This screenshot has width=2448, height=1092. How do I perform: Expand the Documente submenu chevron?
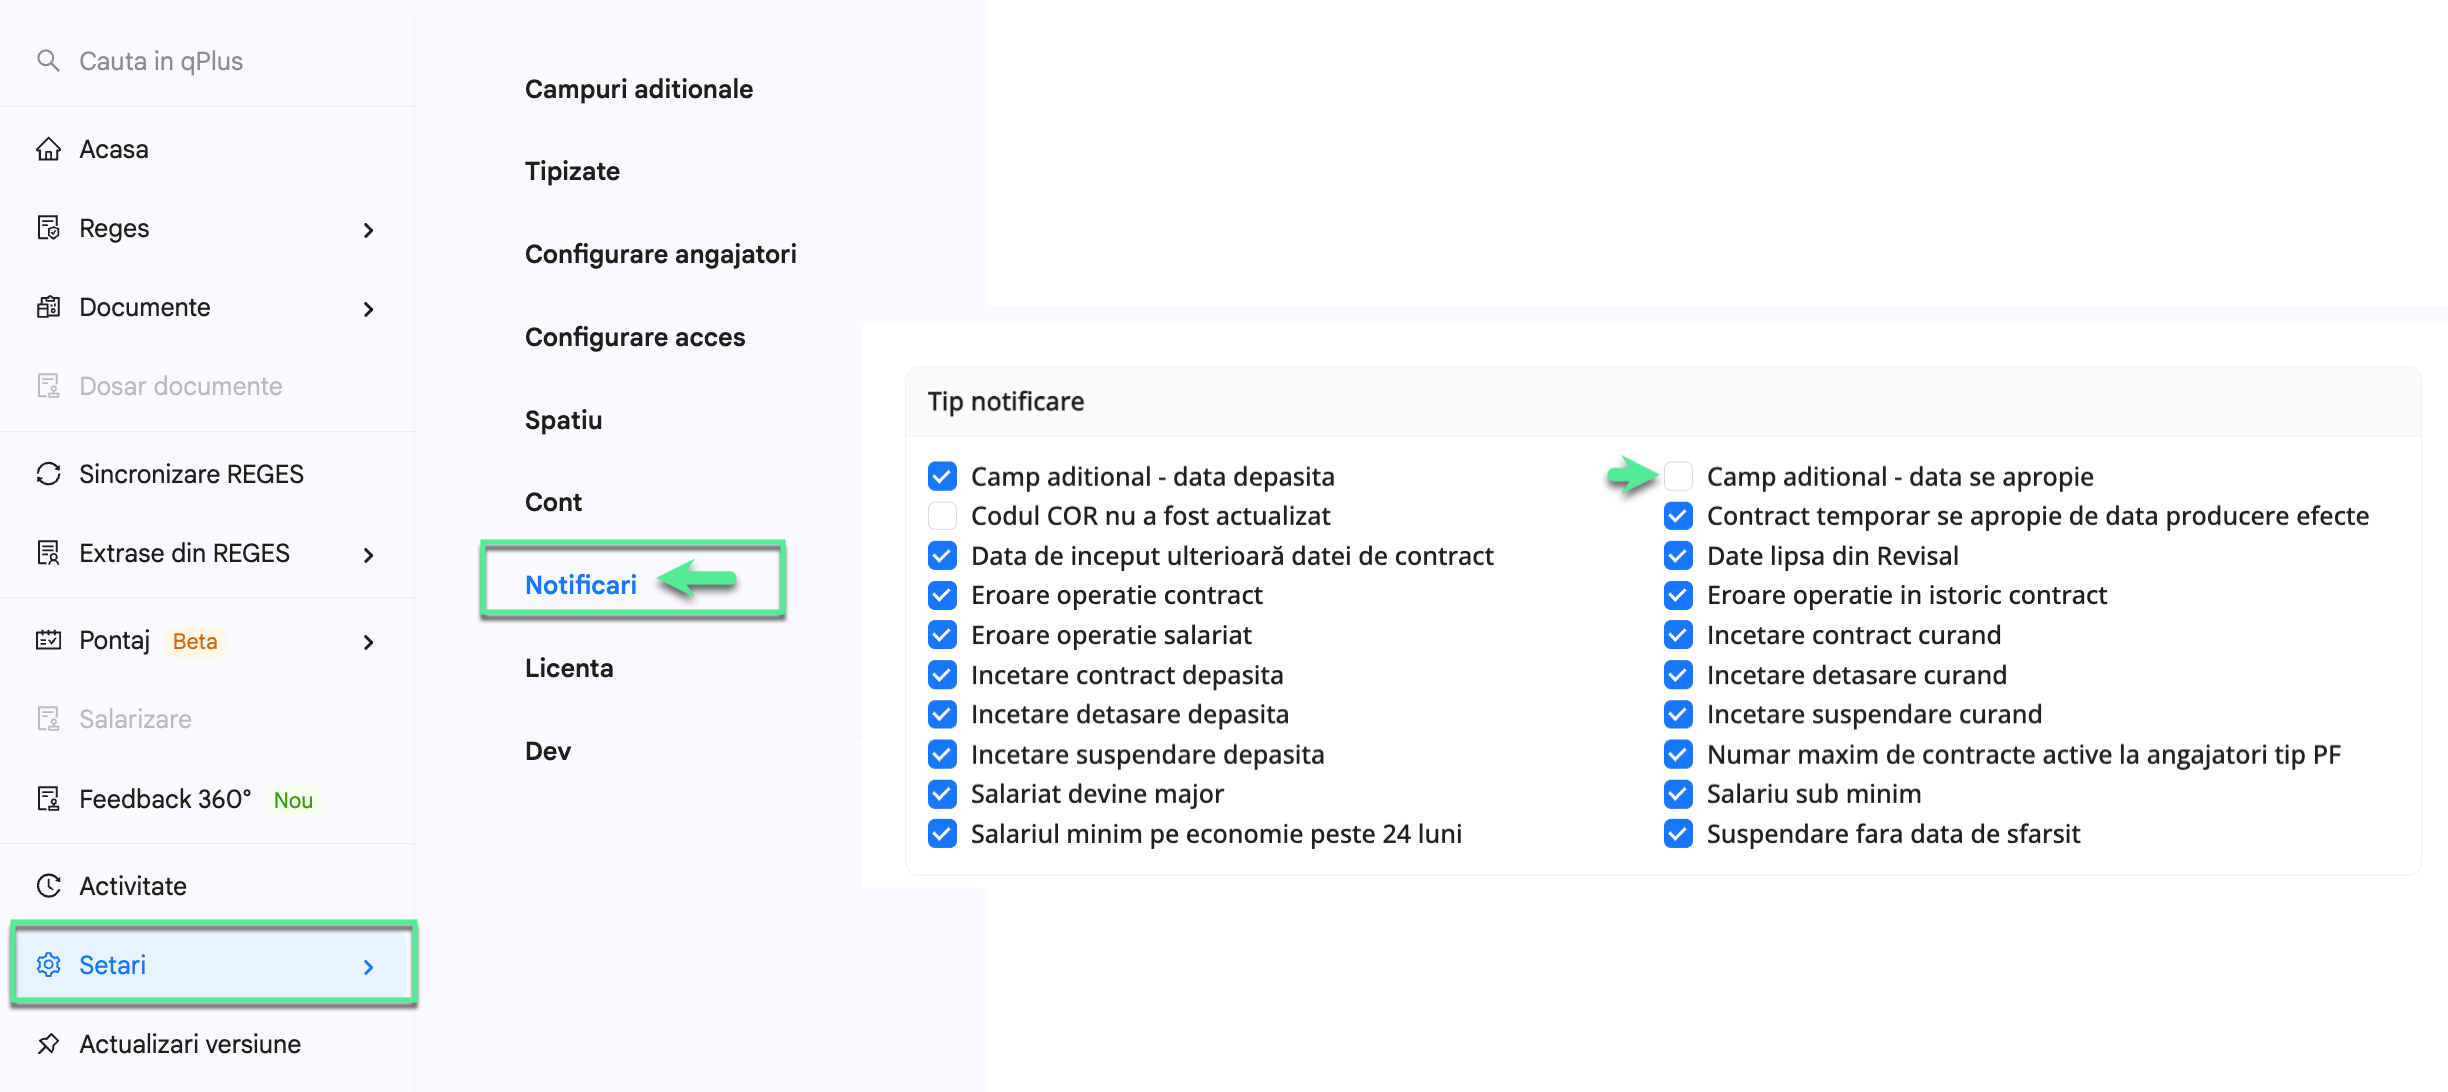click(x=369, y=309)
